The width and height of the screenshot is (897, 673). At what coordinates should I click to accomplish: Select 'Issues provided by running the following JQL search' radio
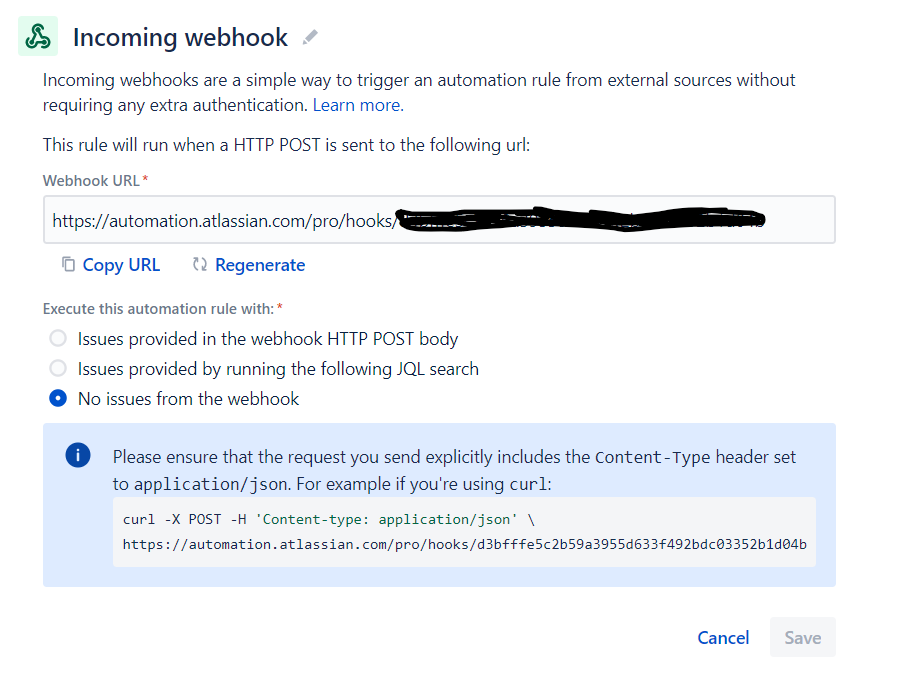coord(58,368)
